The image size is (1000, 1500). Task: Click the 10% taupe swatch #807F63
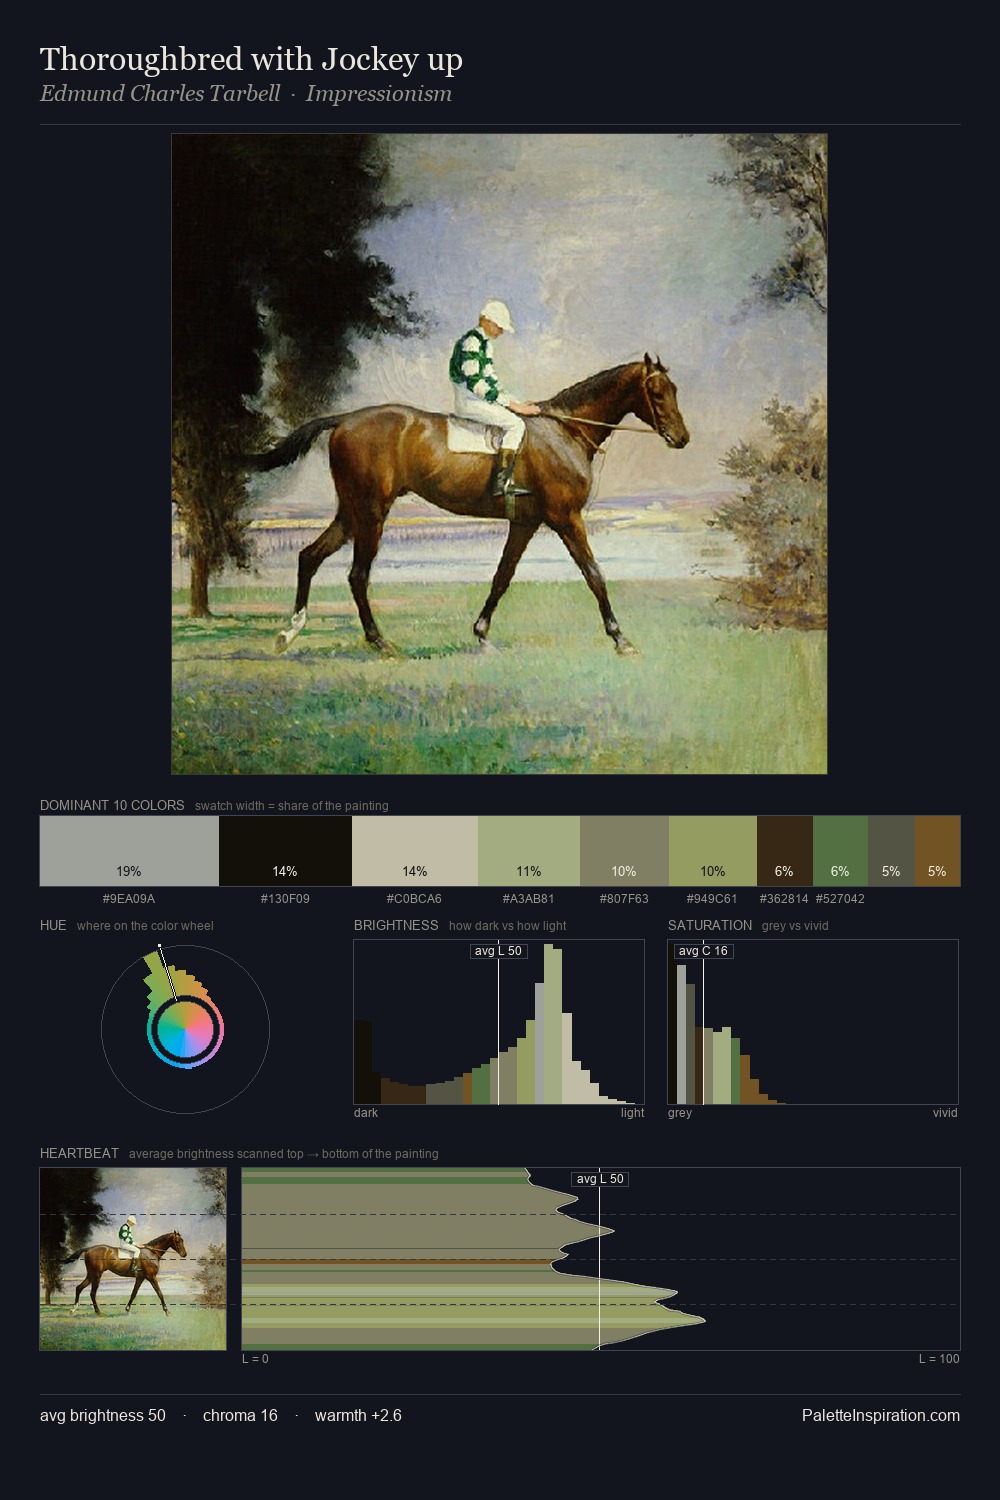click(x=624, y=851)
